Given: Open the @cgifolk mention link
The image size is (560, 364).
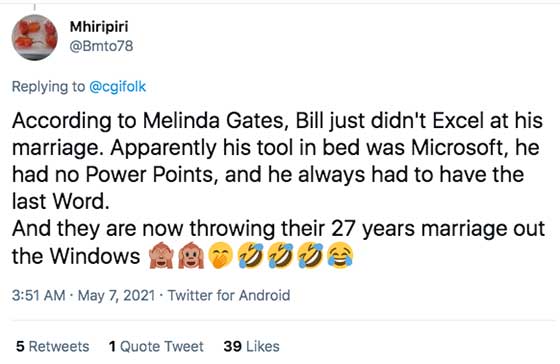Looking at the screenshot, I should (117, 86).
